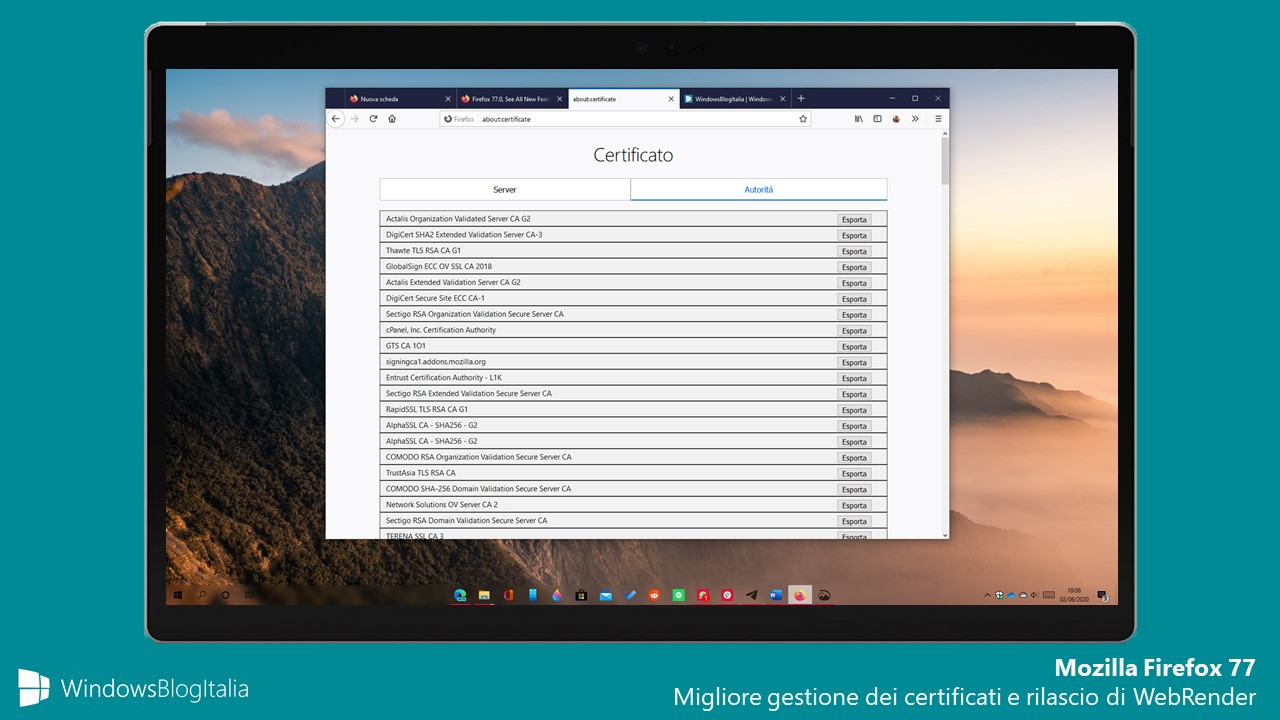Export the Thawte TLS RSA CA G1 certificate
Image resolution: width=1280 pixels, height=720 pixels.
854,251
